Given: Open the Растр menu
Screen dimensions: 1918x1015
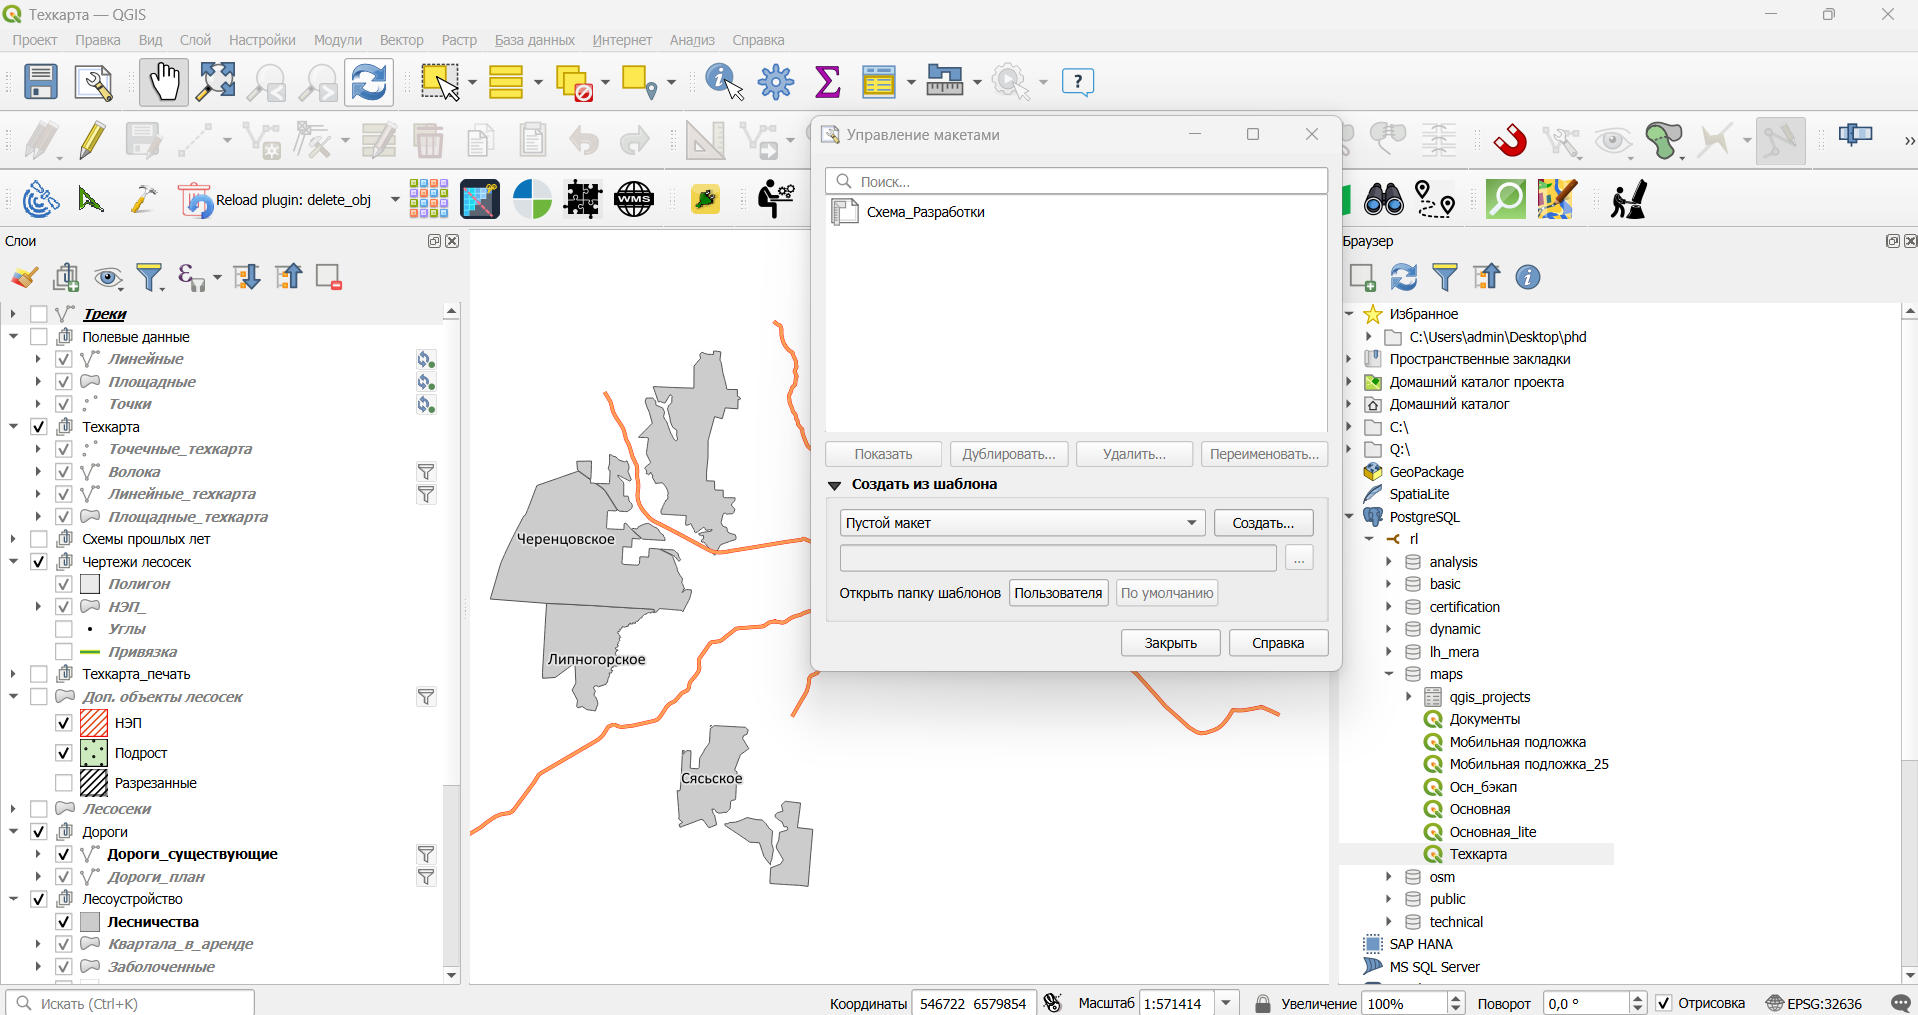Looking at the screenshot, I should click(x=459, y=40).
